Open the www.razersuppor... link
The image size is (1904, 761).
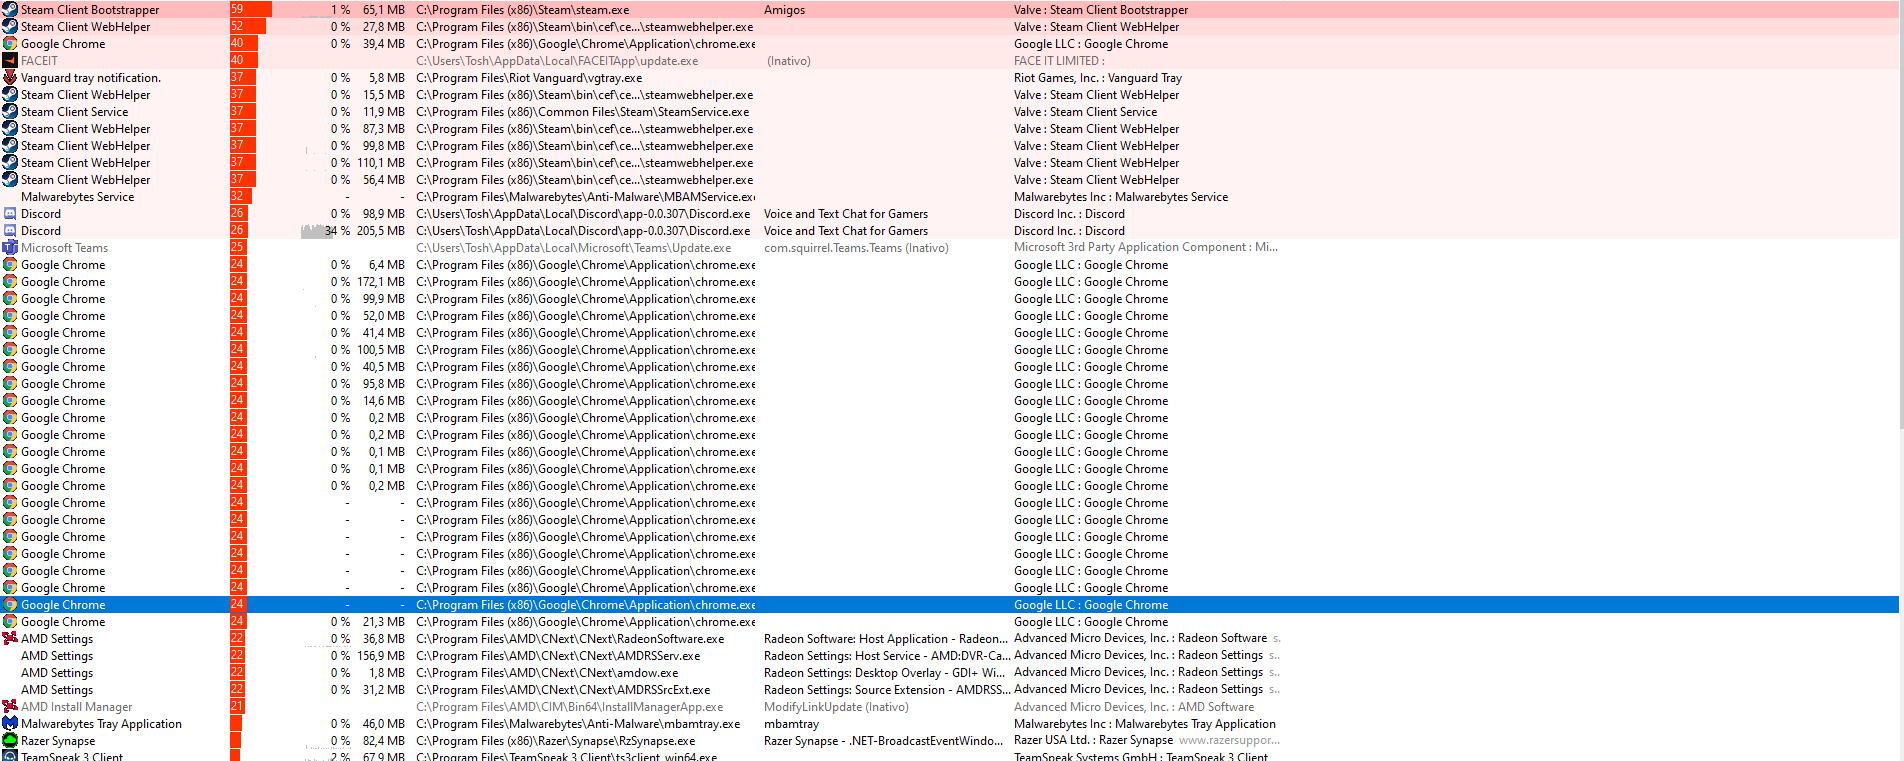coord(1229,741)
